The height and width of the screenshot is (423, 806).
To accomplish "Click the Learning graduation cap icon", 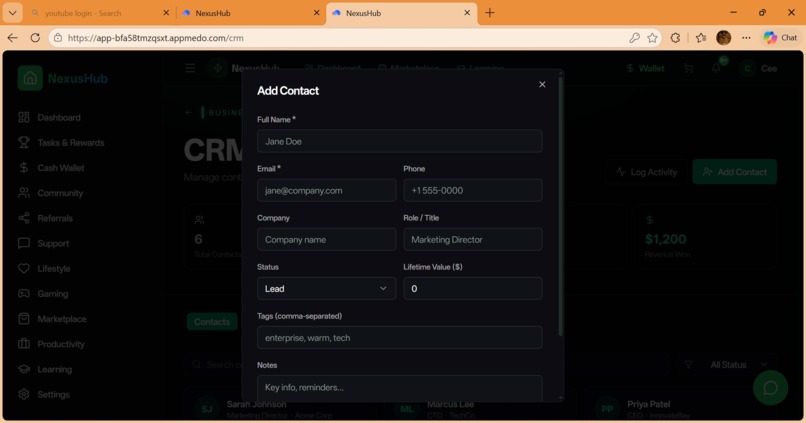I will point(24,369).
